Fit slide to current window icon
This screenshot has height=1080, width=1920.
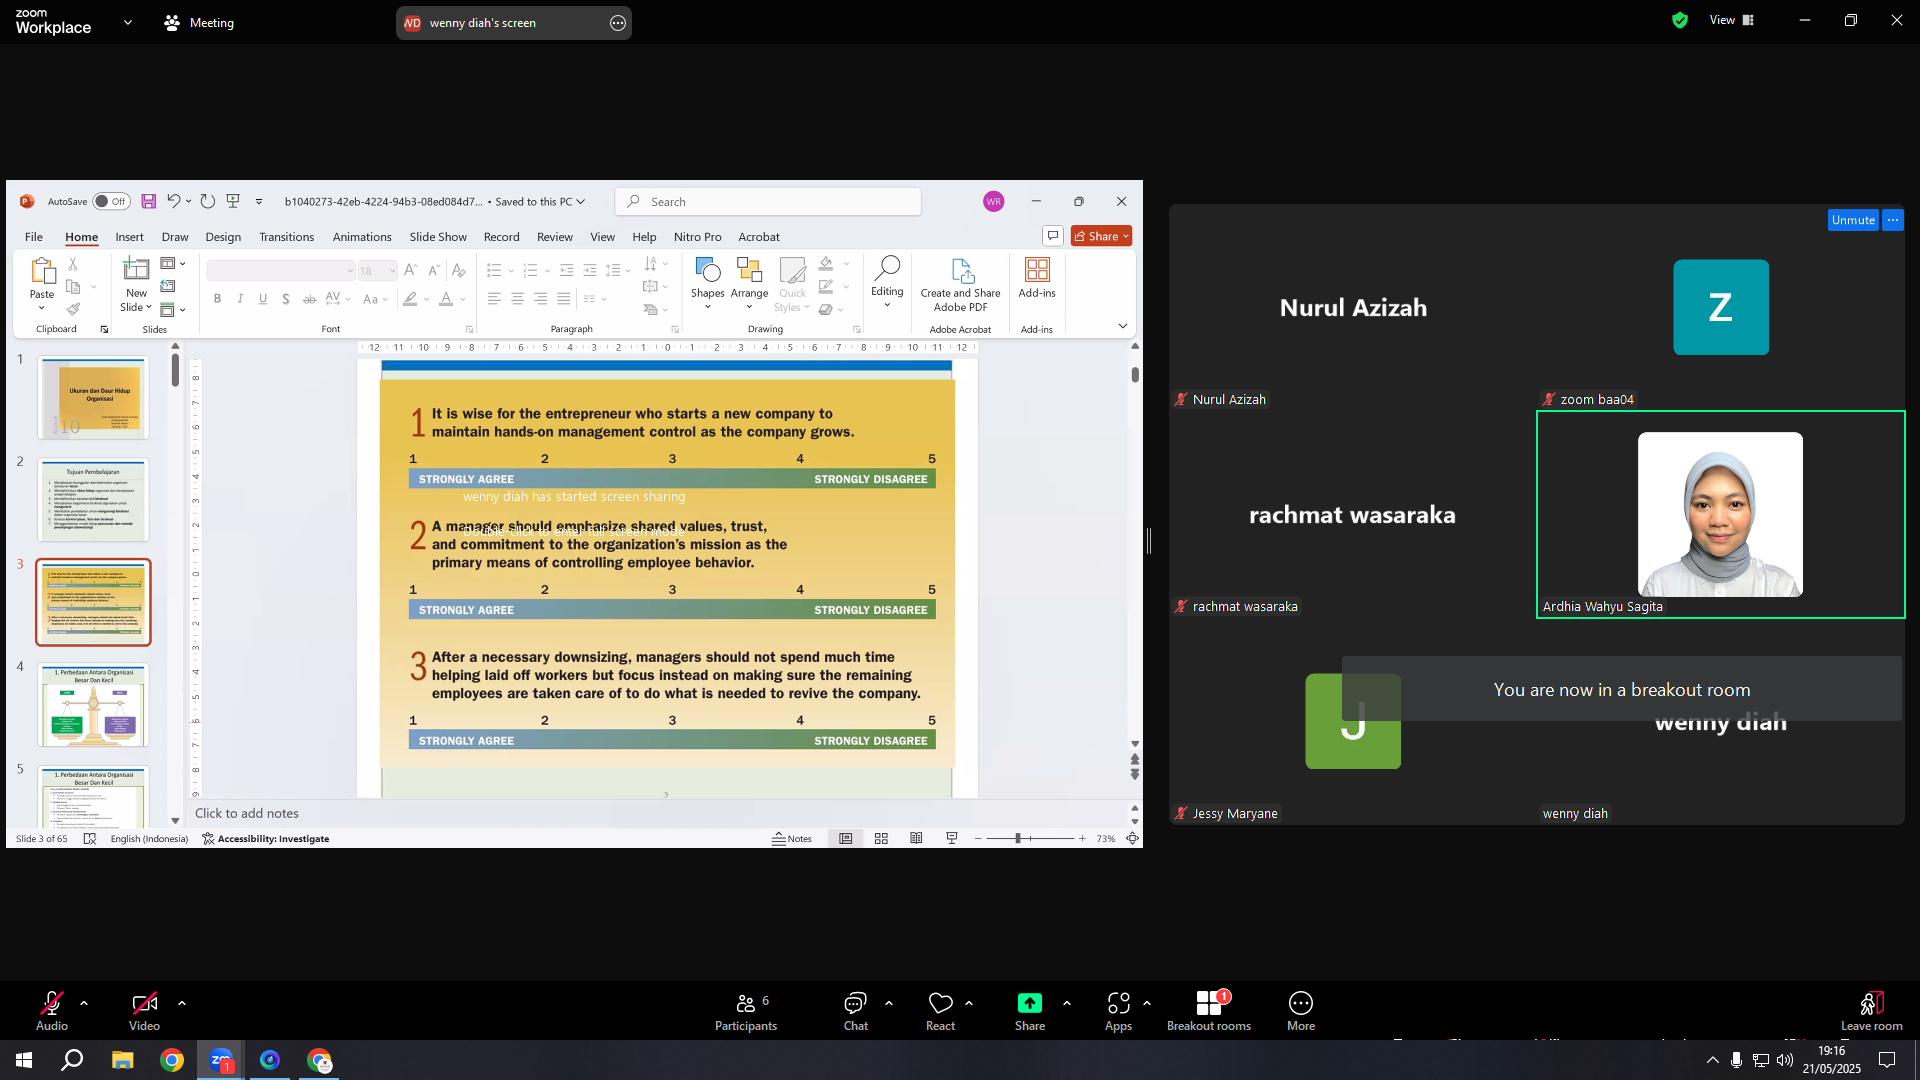click(1132, 839)
